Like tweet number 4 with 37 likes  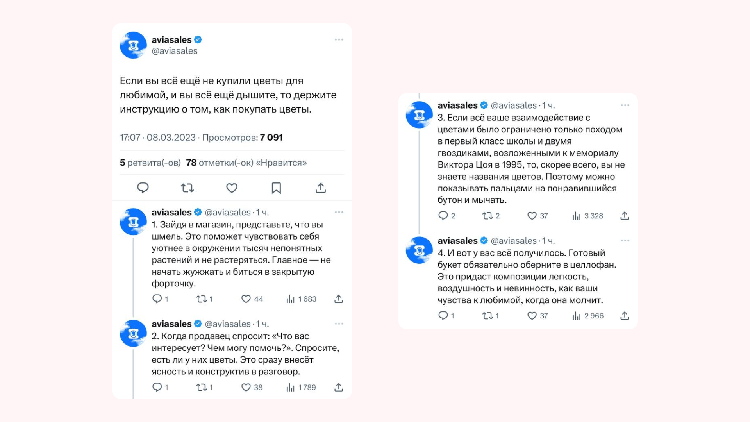[x=531, y=316]
